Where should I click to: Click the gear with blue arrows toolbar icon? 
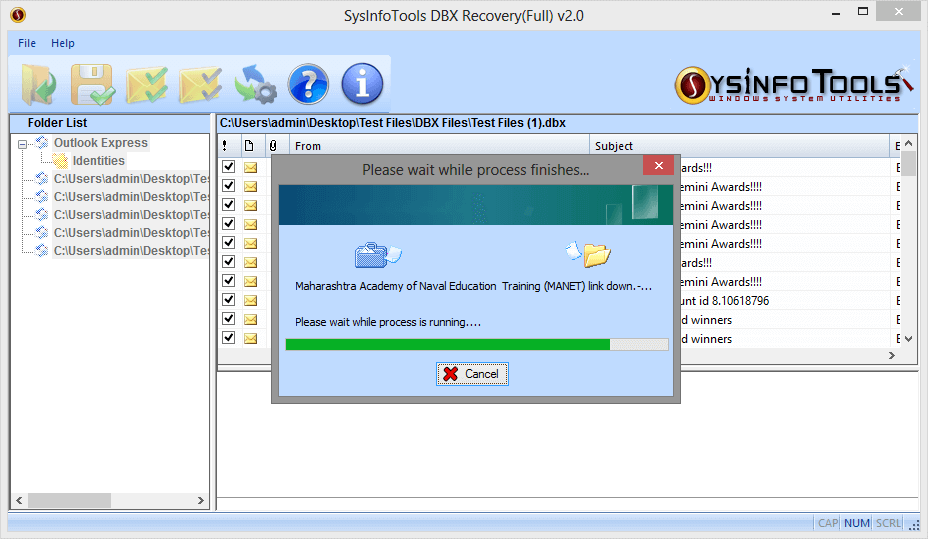[255, 85]
